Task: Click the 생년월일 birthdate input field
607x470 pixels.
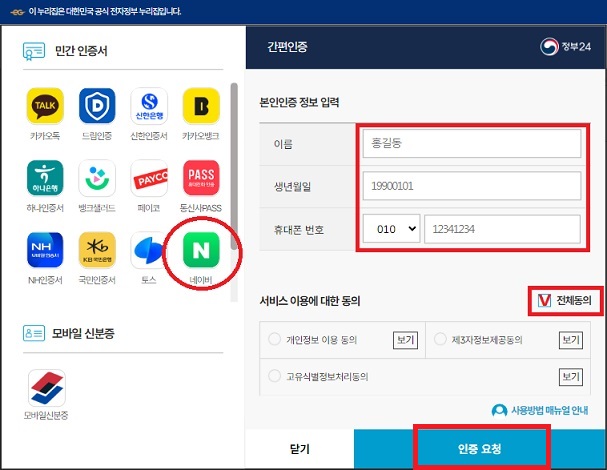Action: (x=472, y=186)
